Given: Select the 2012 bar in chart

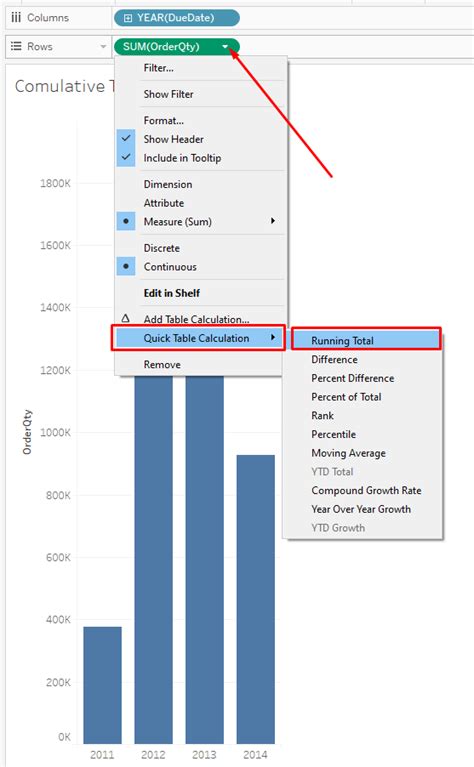Looking at the screenshot, I should (x=154, y=560).
